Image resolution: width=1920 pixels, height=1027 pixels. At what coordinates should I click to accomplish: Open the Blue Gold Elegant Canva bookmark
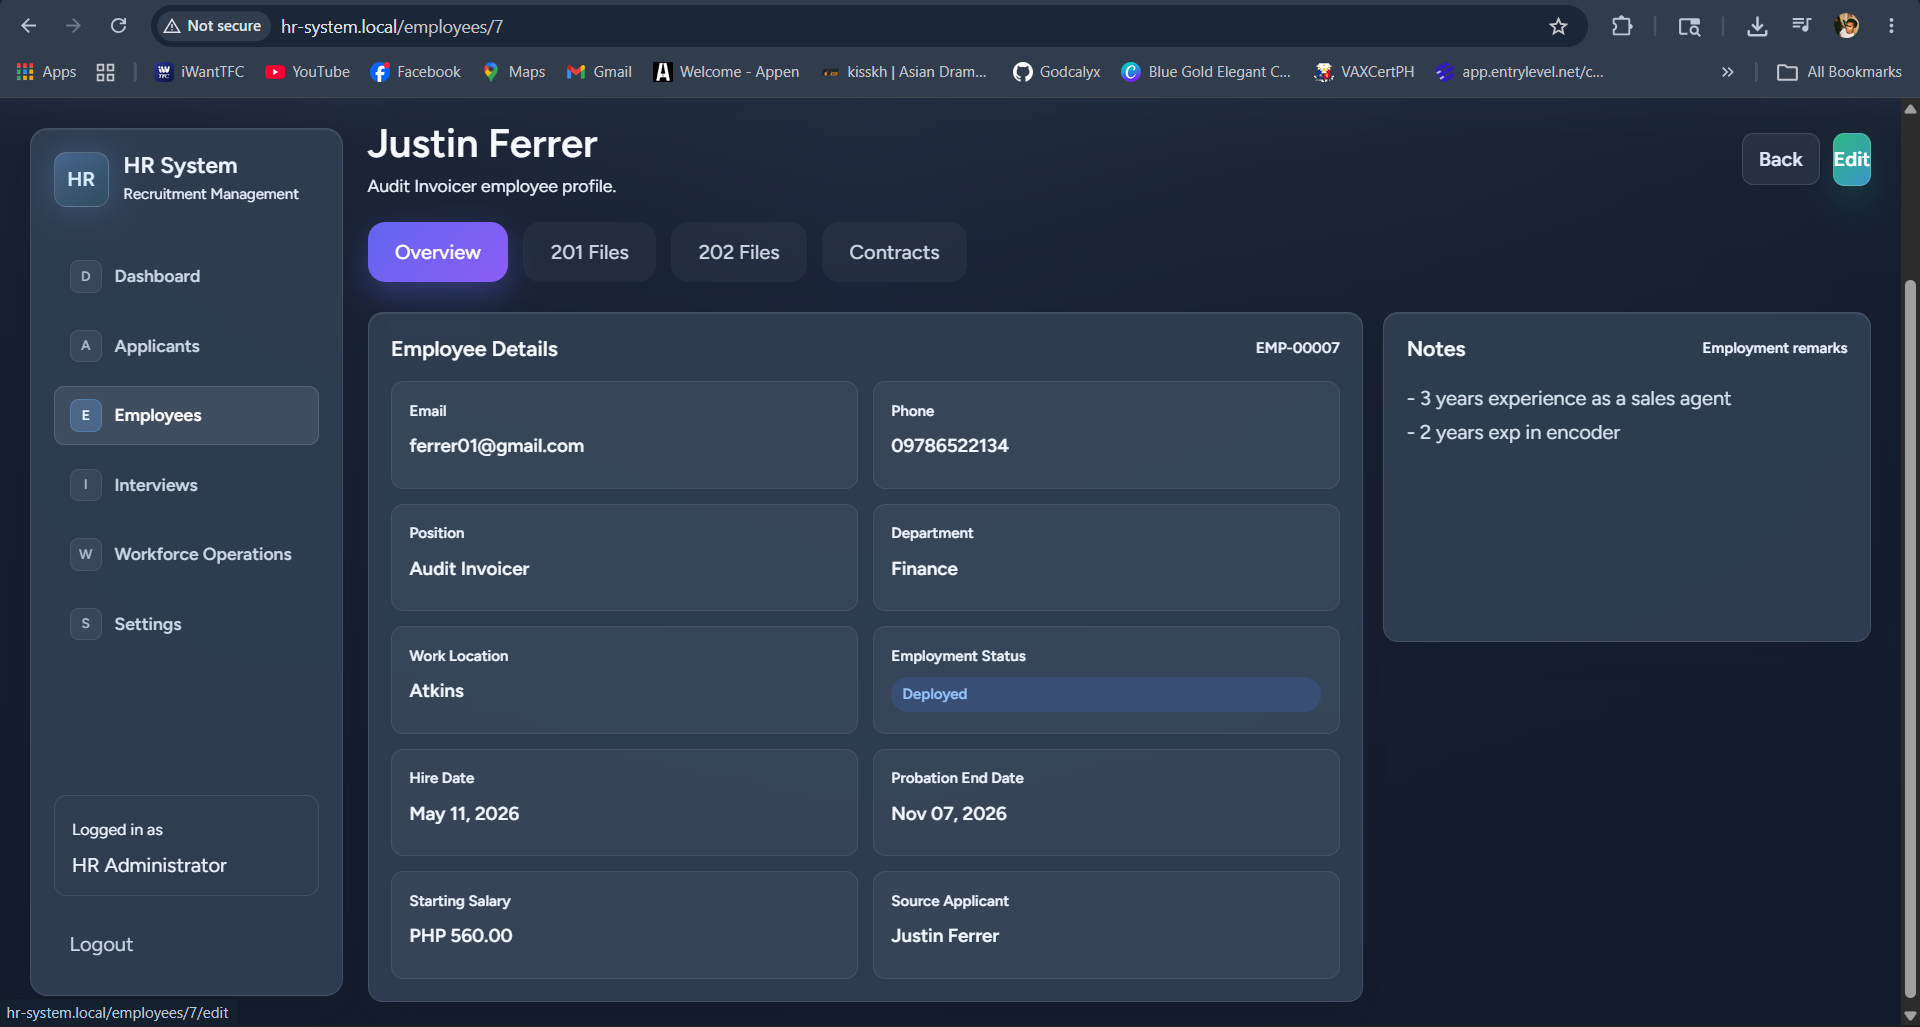[1206, 72]
